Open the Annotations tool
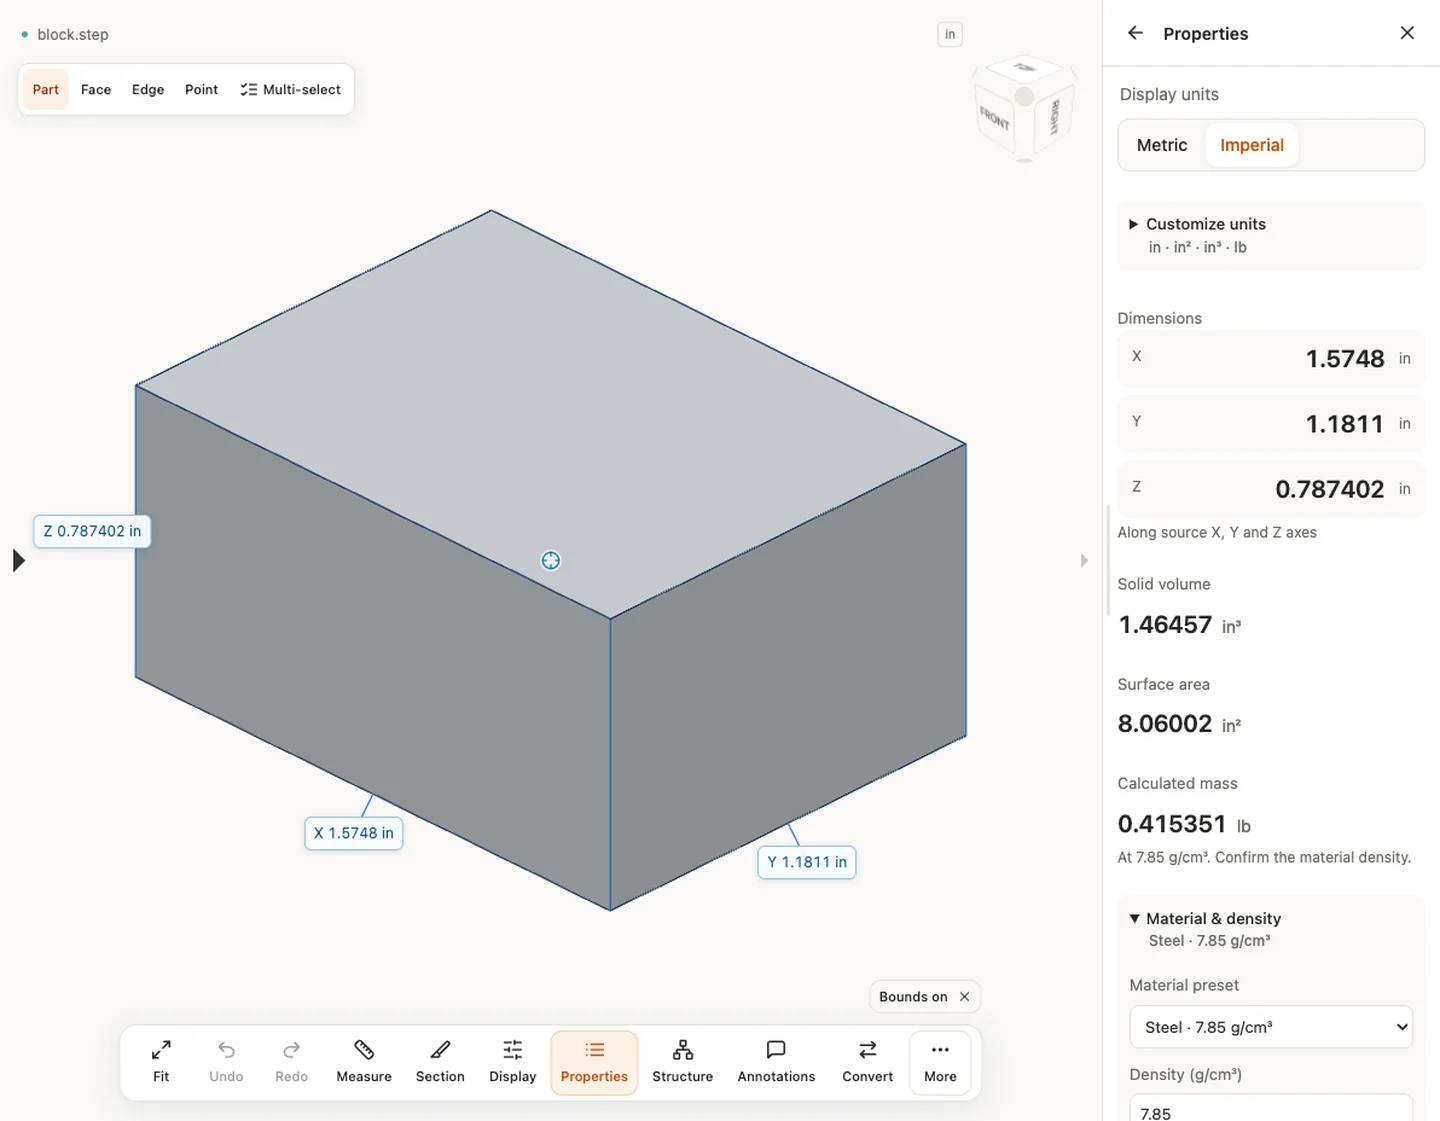This screenshot has height=1121, width=1440. [x=776, y=1062]
